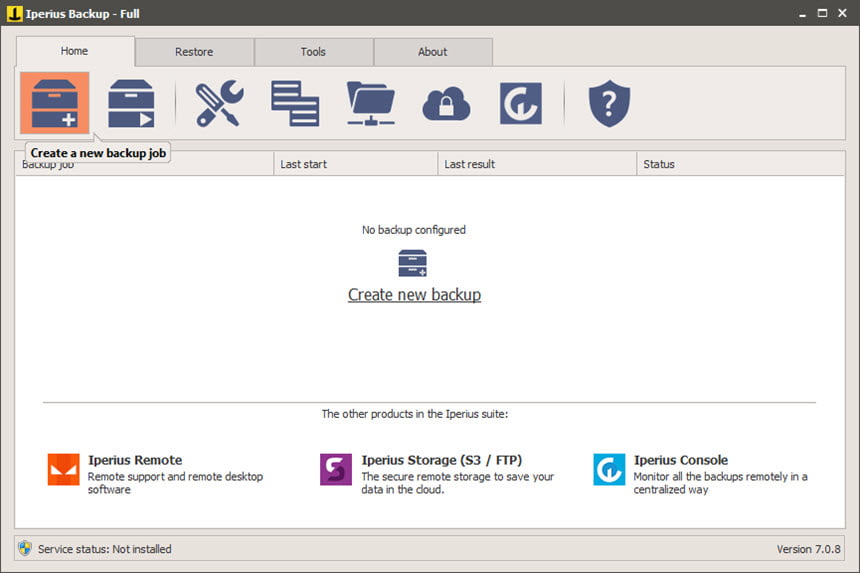This screenshot has width=860, height=573.
Task: Click the Iperius Console toolbar icon
Action: pos(520,103)
